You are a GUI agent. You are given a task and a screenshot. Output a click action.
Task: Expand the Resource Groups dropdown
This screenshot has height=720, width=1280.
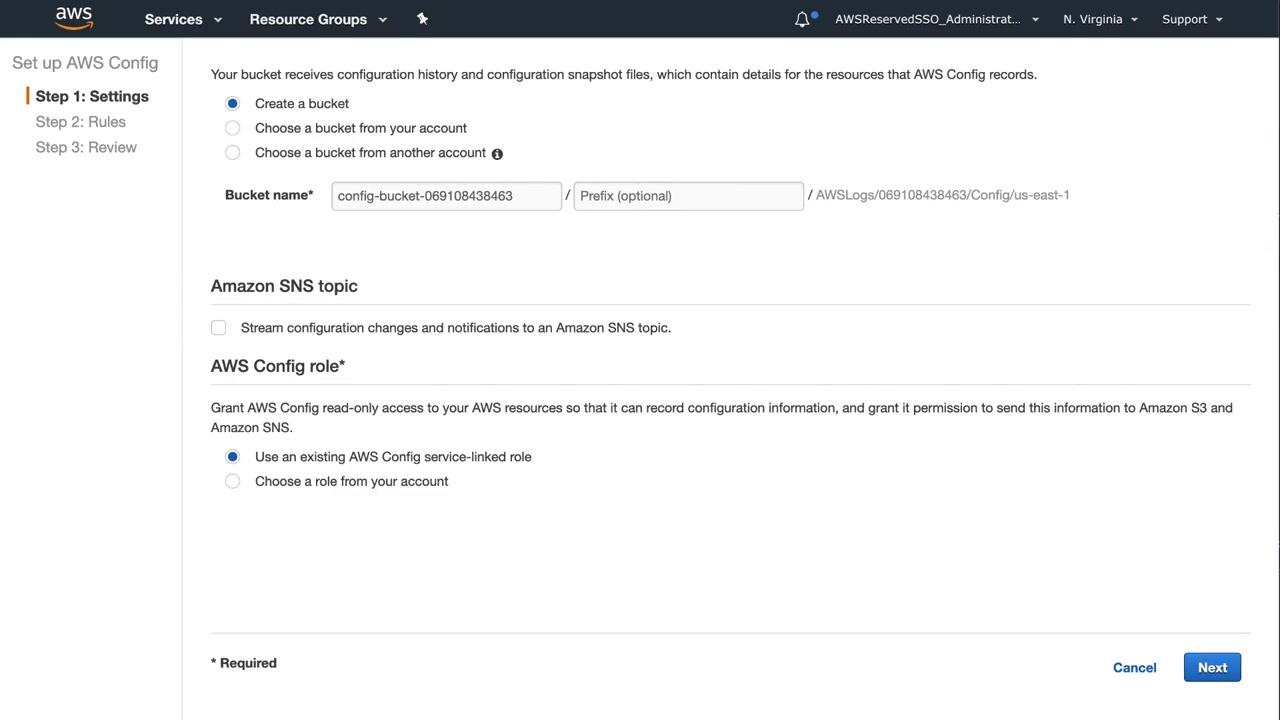coord(317,19)
